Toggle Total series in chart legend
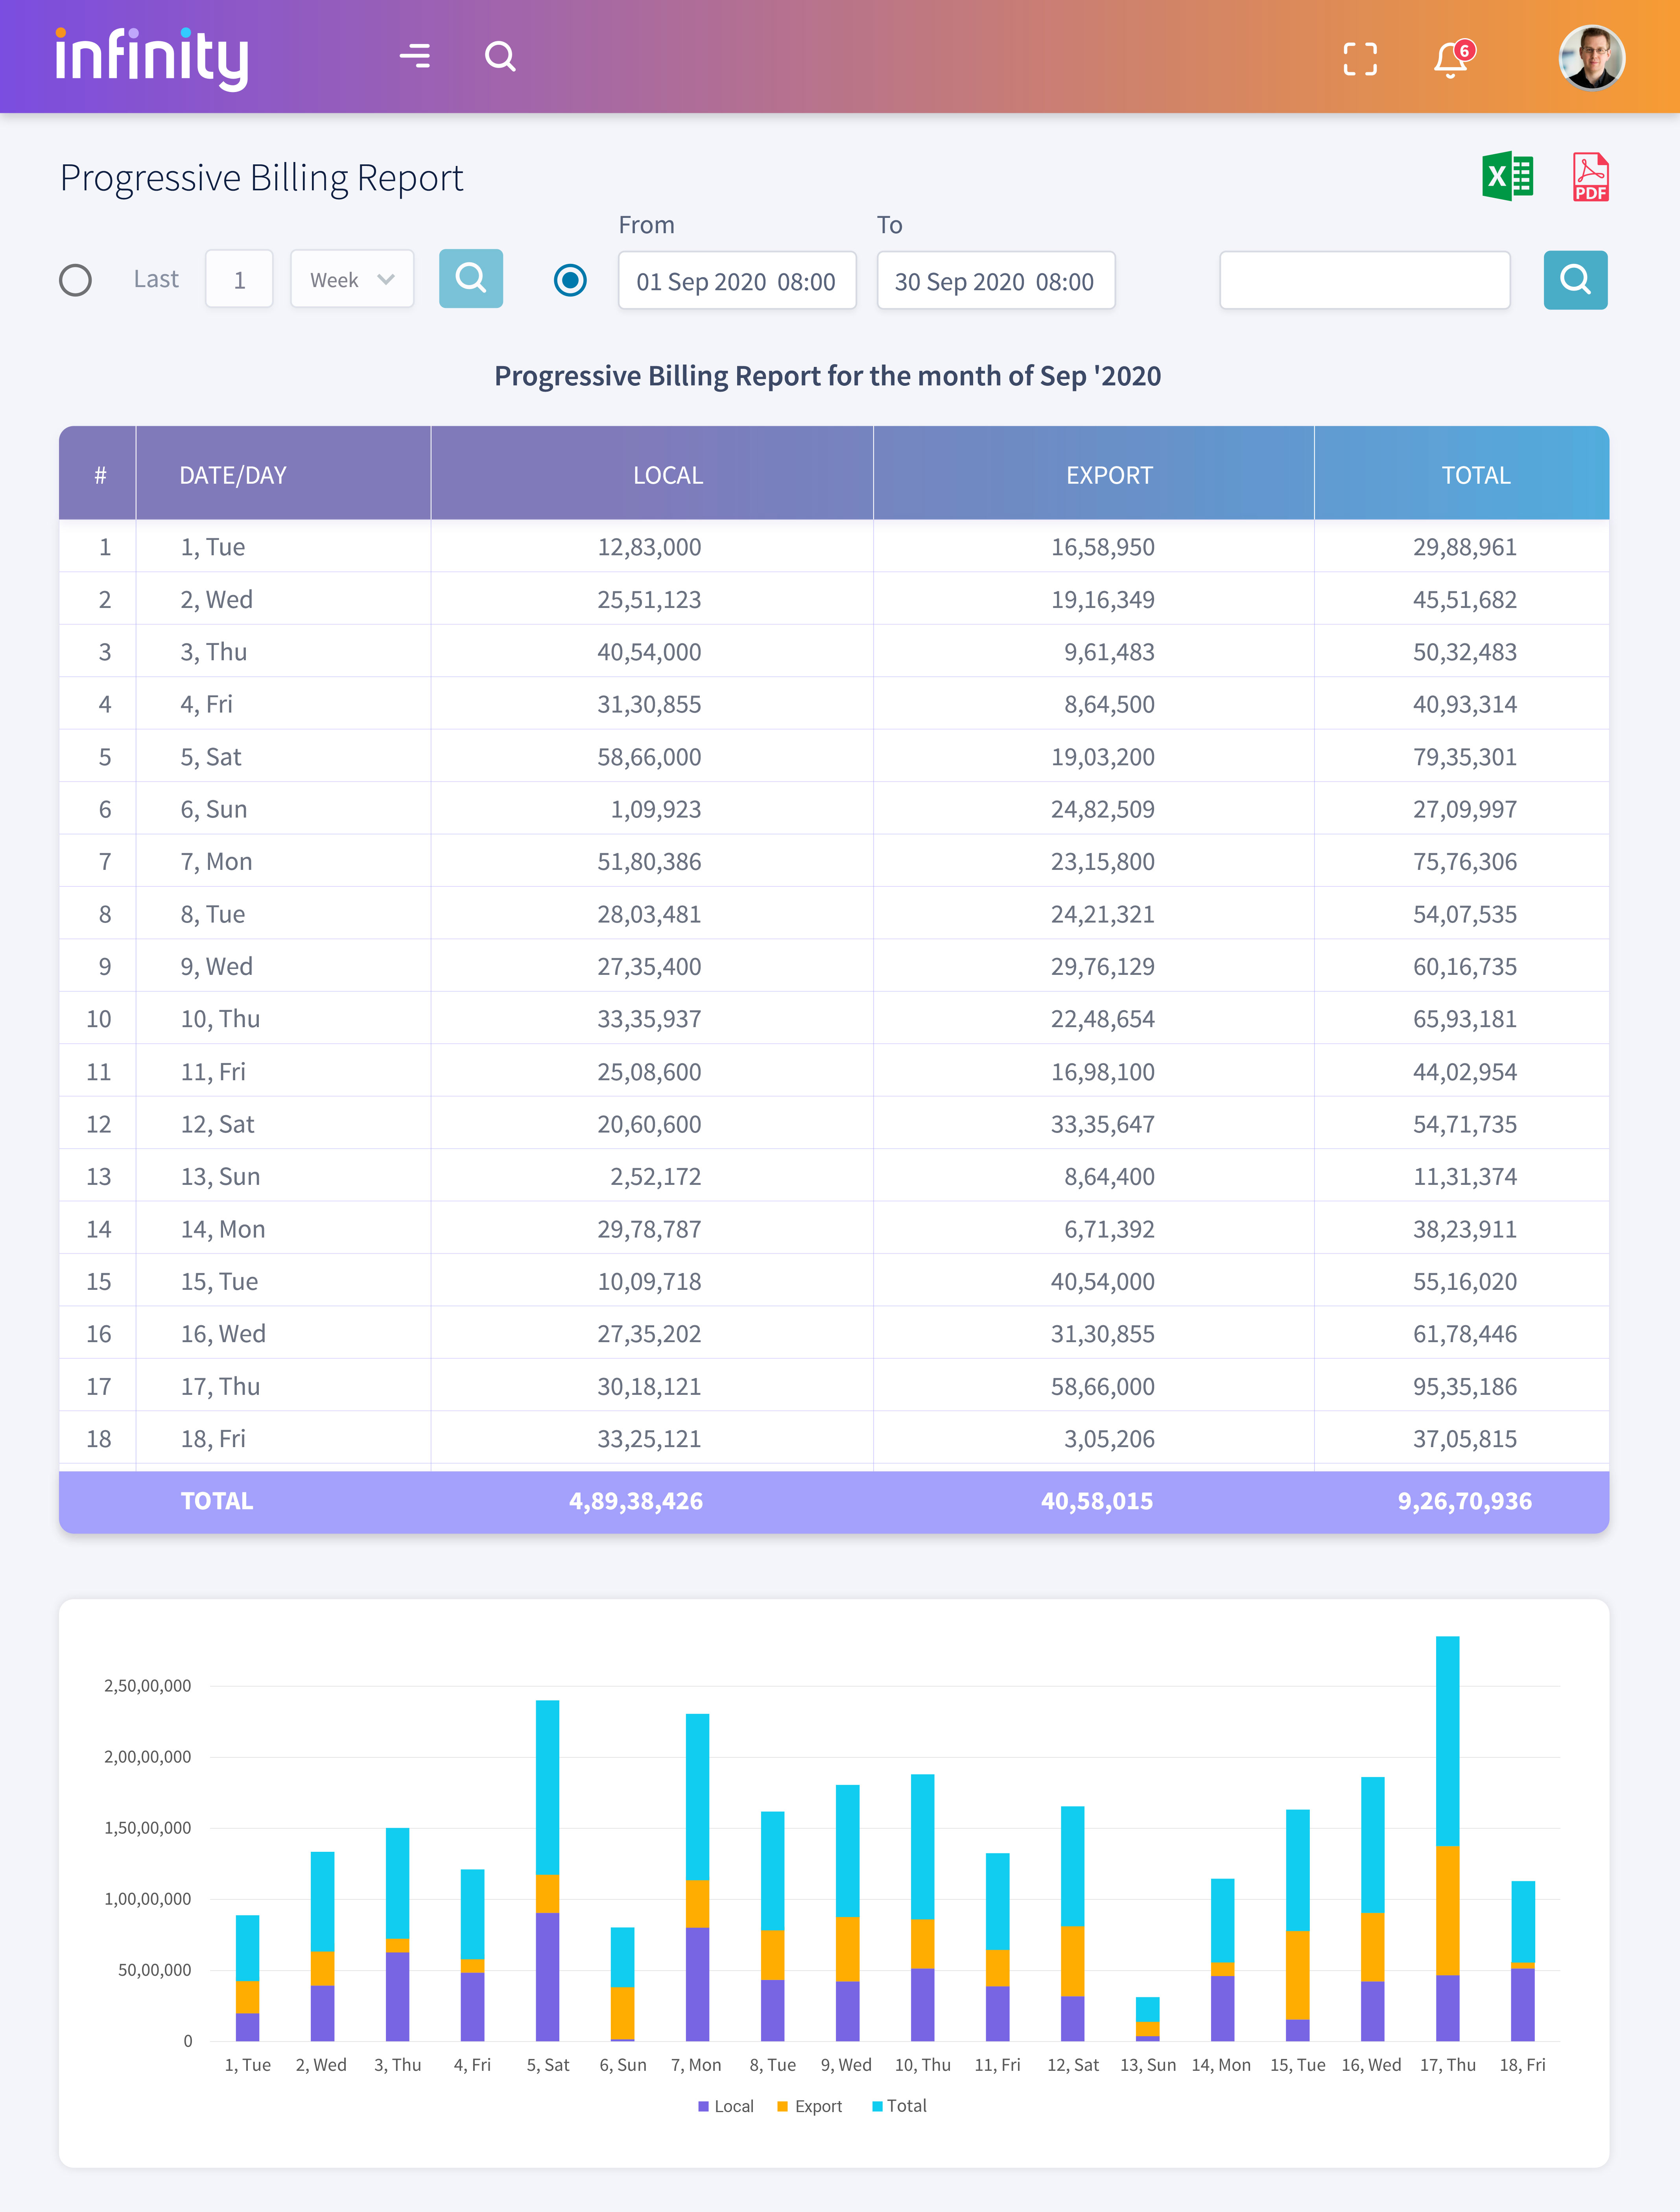This screenshot has height=2212, width=1680. [x=900, y=2105]
